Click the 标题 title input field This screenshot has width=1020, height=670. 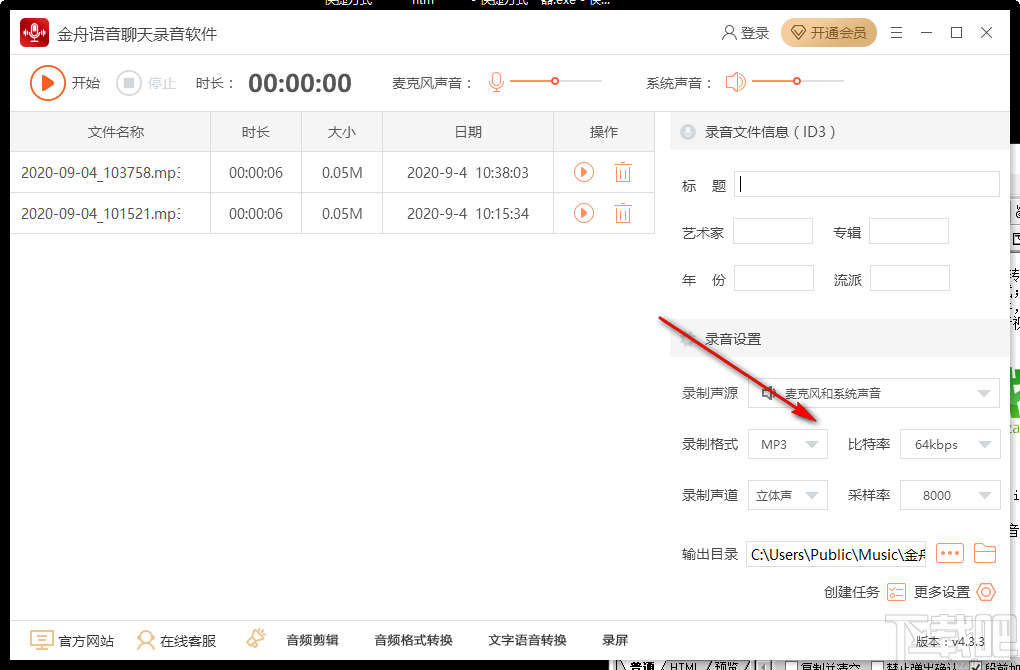(x=866, y=184)
